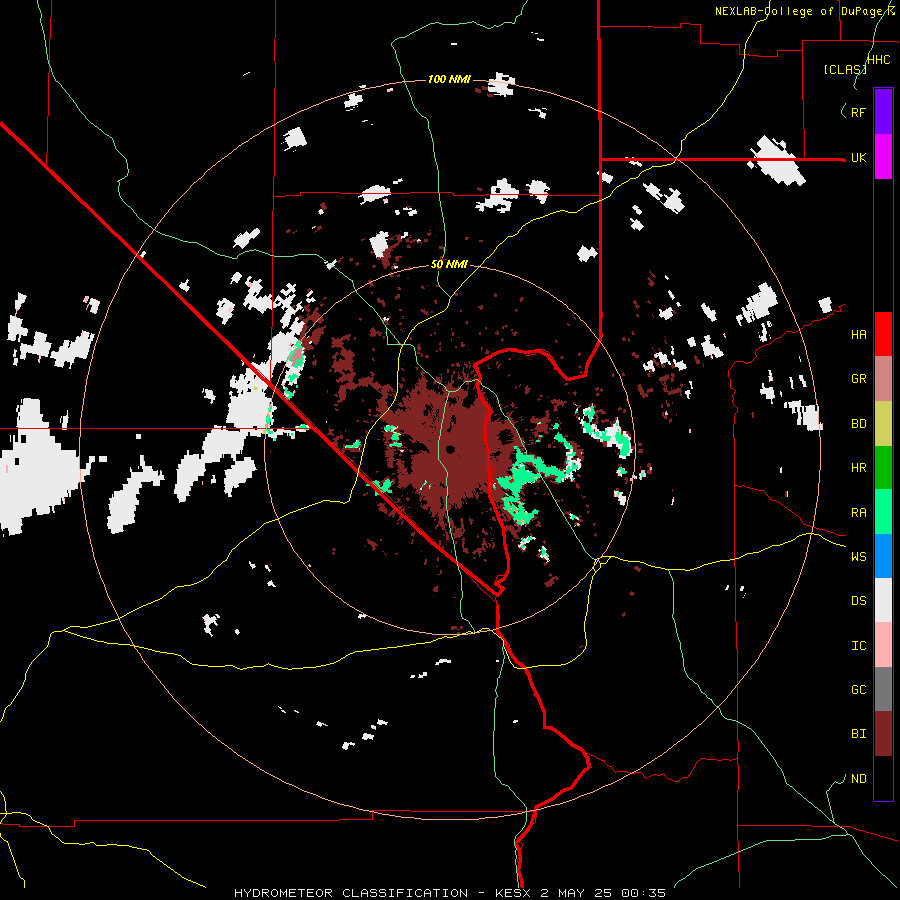Select the IC pink legend swatch

(883, 645)
